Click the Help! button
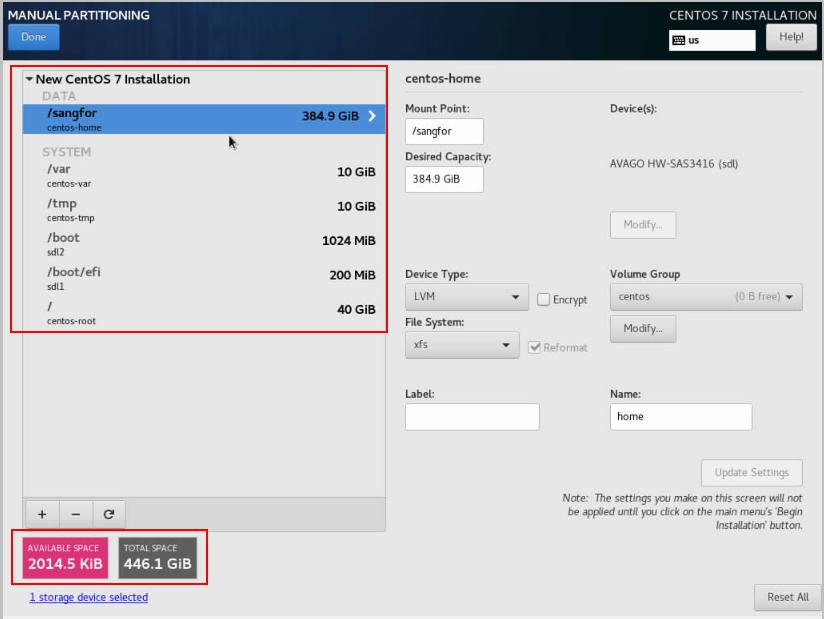The image size is (824, 619). tap(791, 37)
